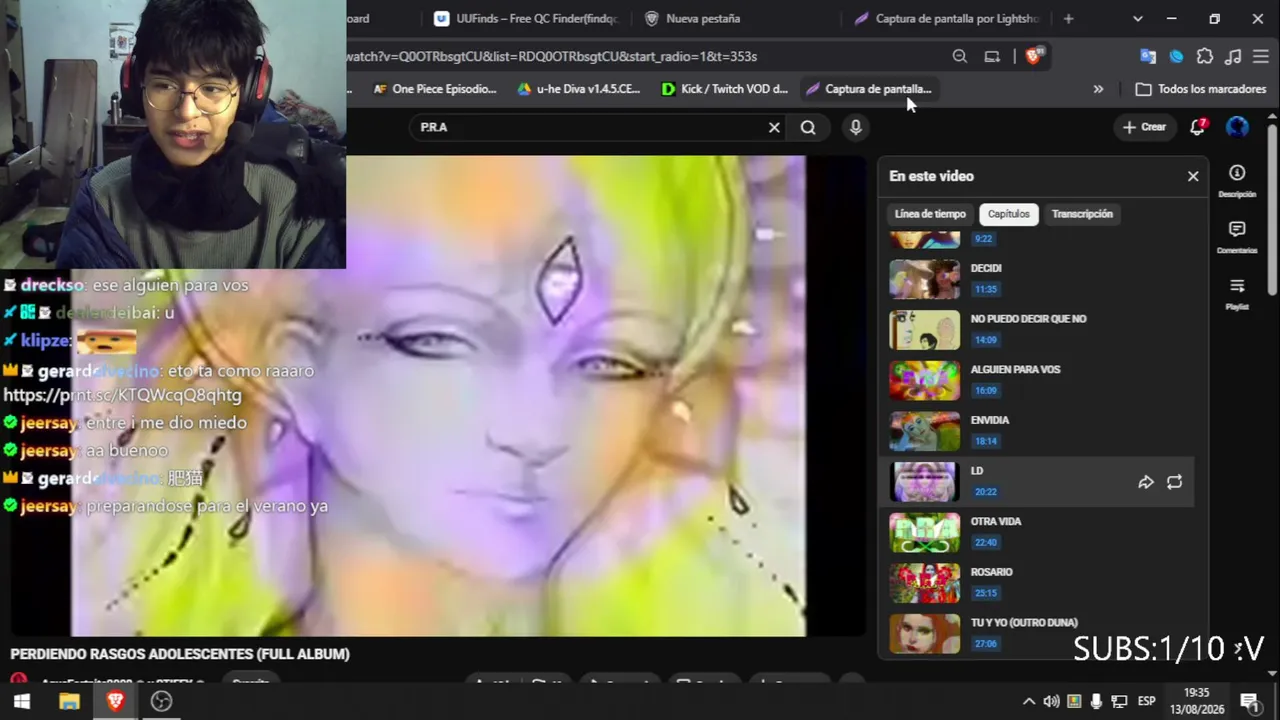Viewport: 1280px width, 720px height.
Task: Open the YouTube account avatar menu
Action: [x=1238, y=127]
